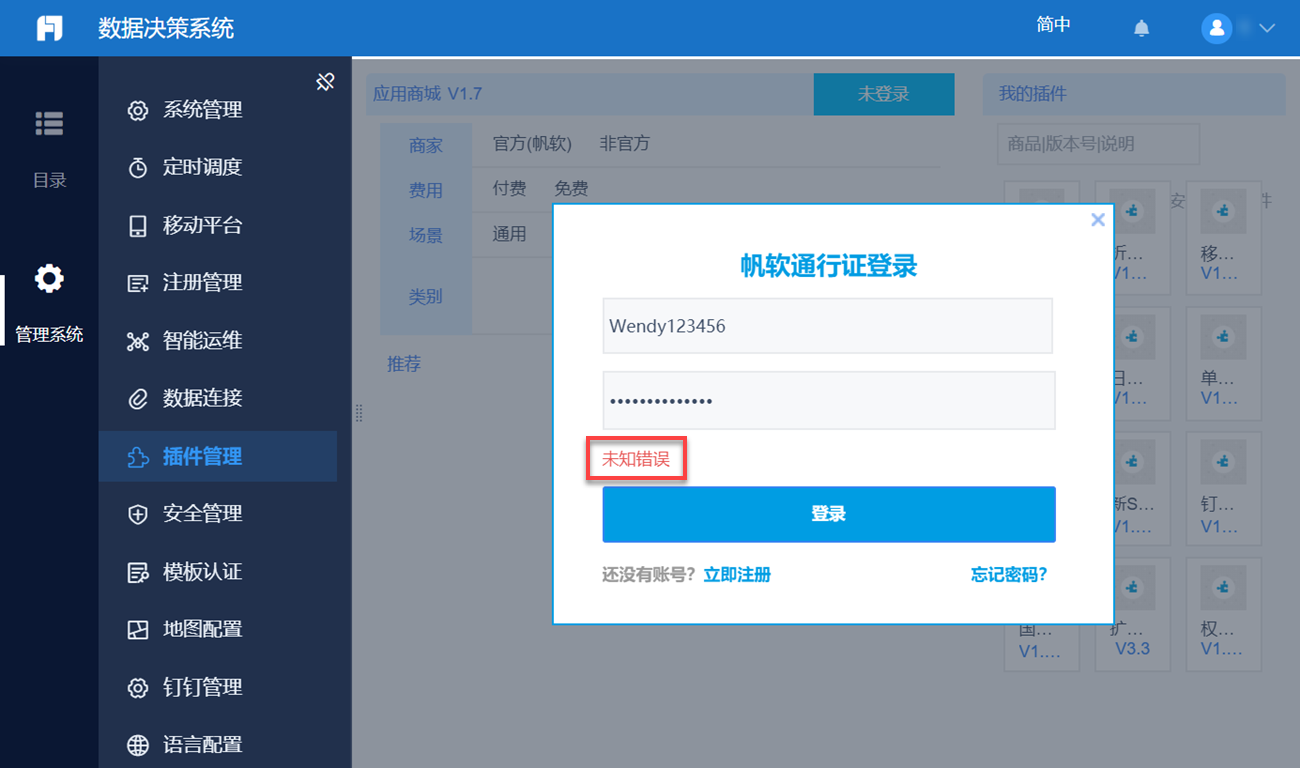Click the 注册管理 icon
1300x768 pixels.
coord(138,283)
